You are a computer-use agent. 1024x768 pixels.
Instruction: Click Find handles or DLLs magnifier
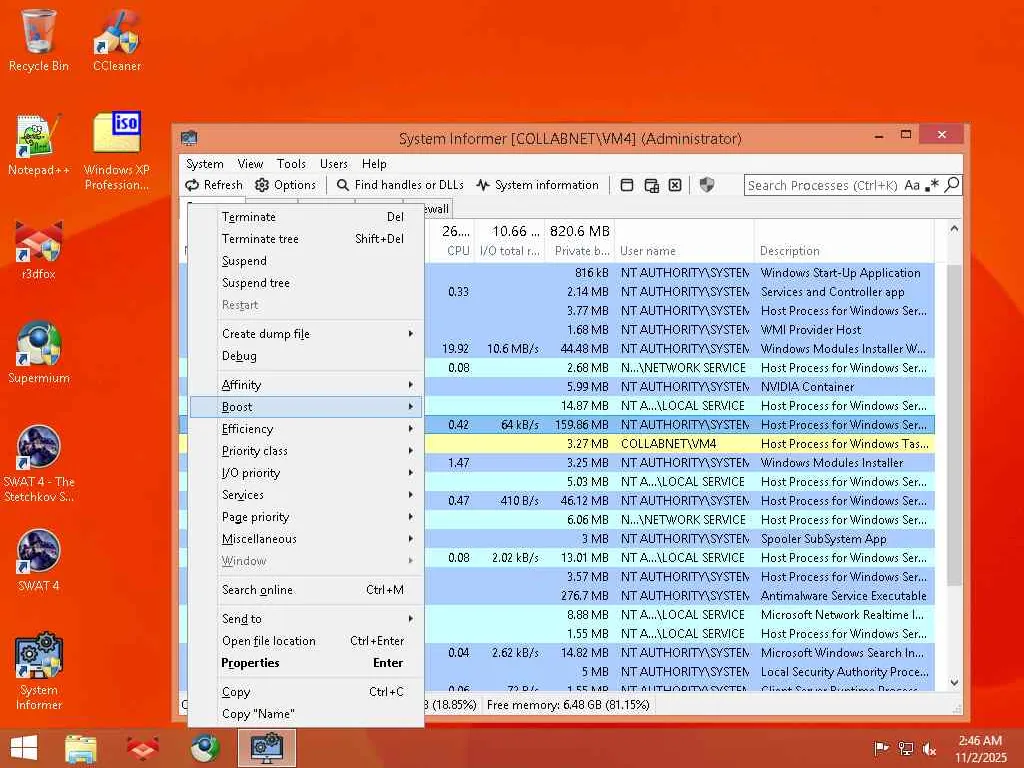pos(342,185)
